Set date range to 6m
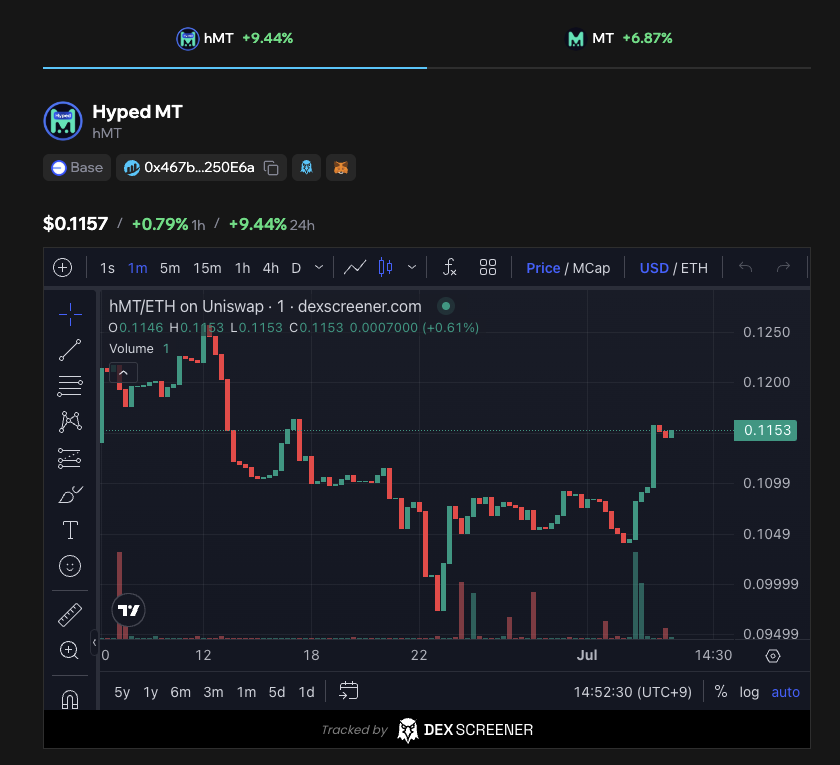 (181, 692)
